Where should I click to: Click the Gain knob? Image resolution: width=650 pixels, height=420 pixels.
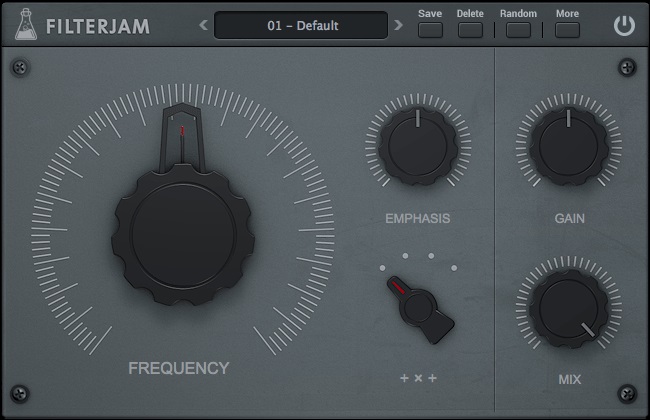pos(569,147)
